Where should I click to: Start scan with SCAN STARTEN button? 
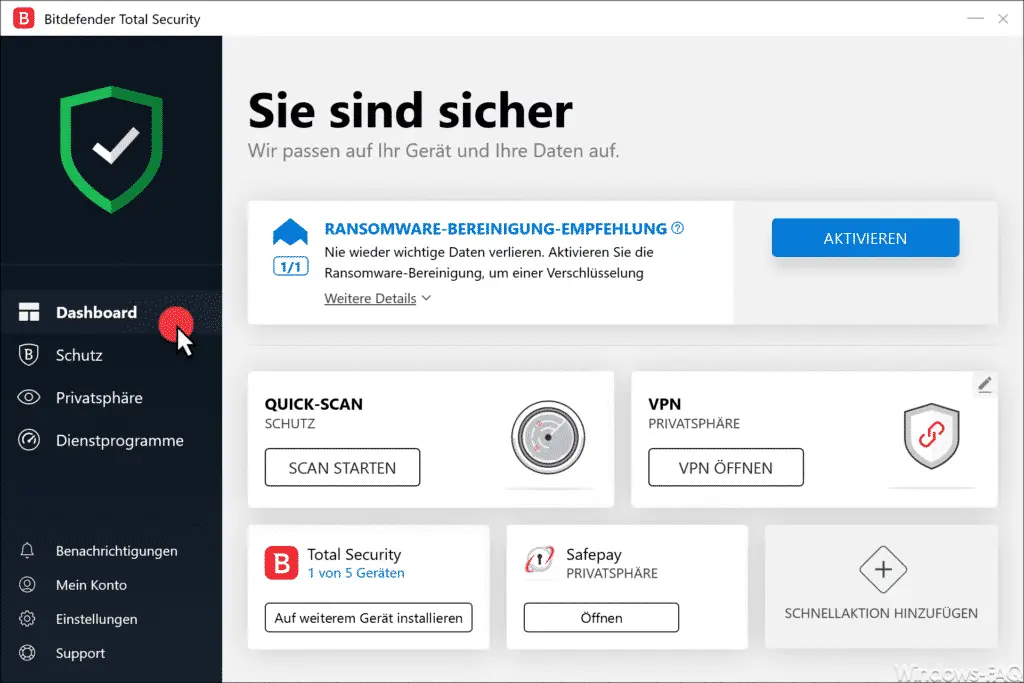tap(342, 467)
